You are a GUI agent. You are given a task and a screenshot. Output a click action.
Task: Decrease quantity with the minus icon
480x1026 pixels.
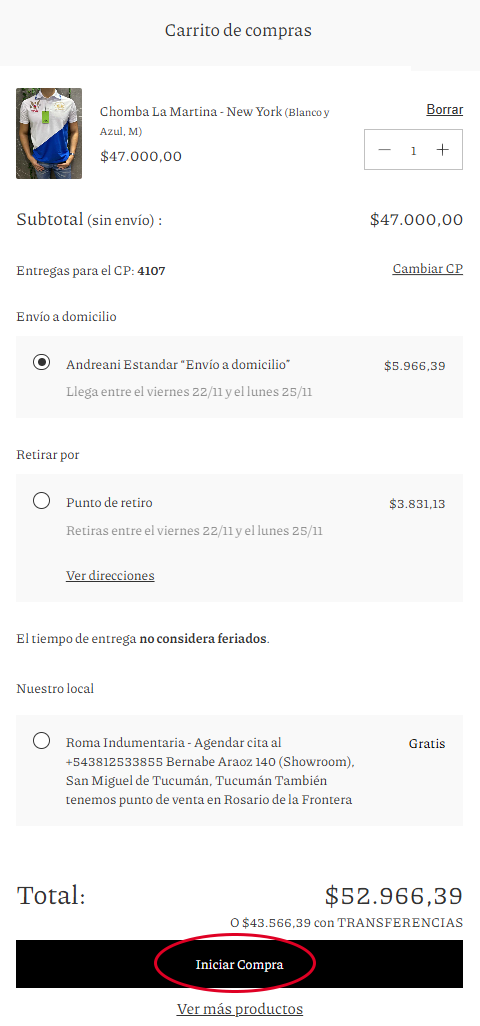(x=385, y=150)
